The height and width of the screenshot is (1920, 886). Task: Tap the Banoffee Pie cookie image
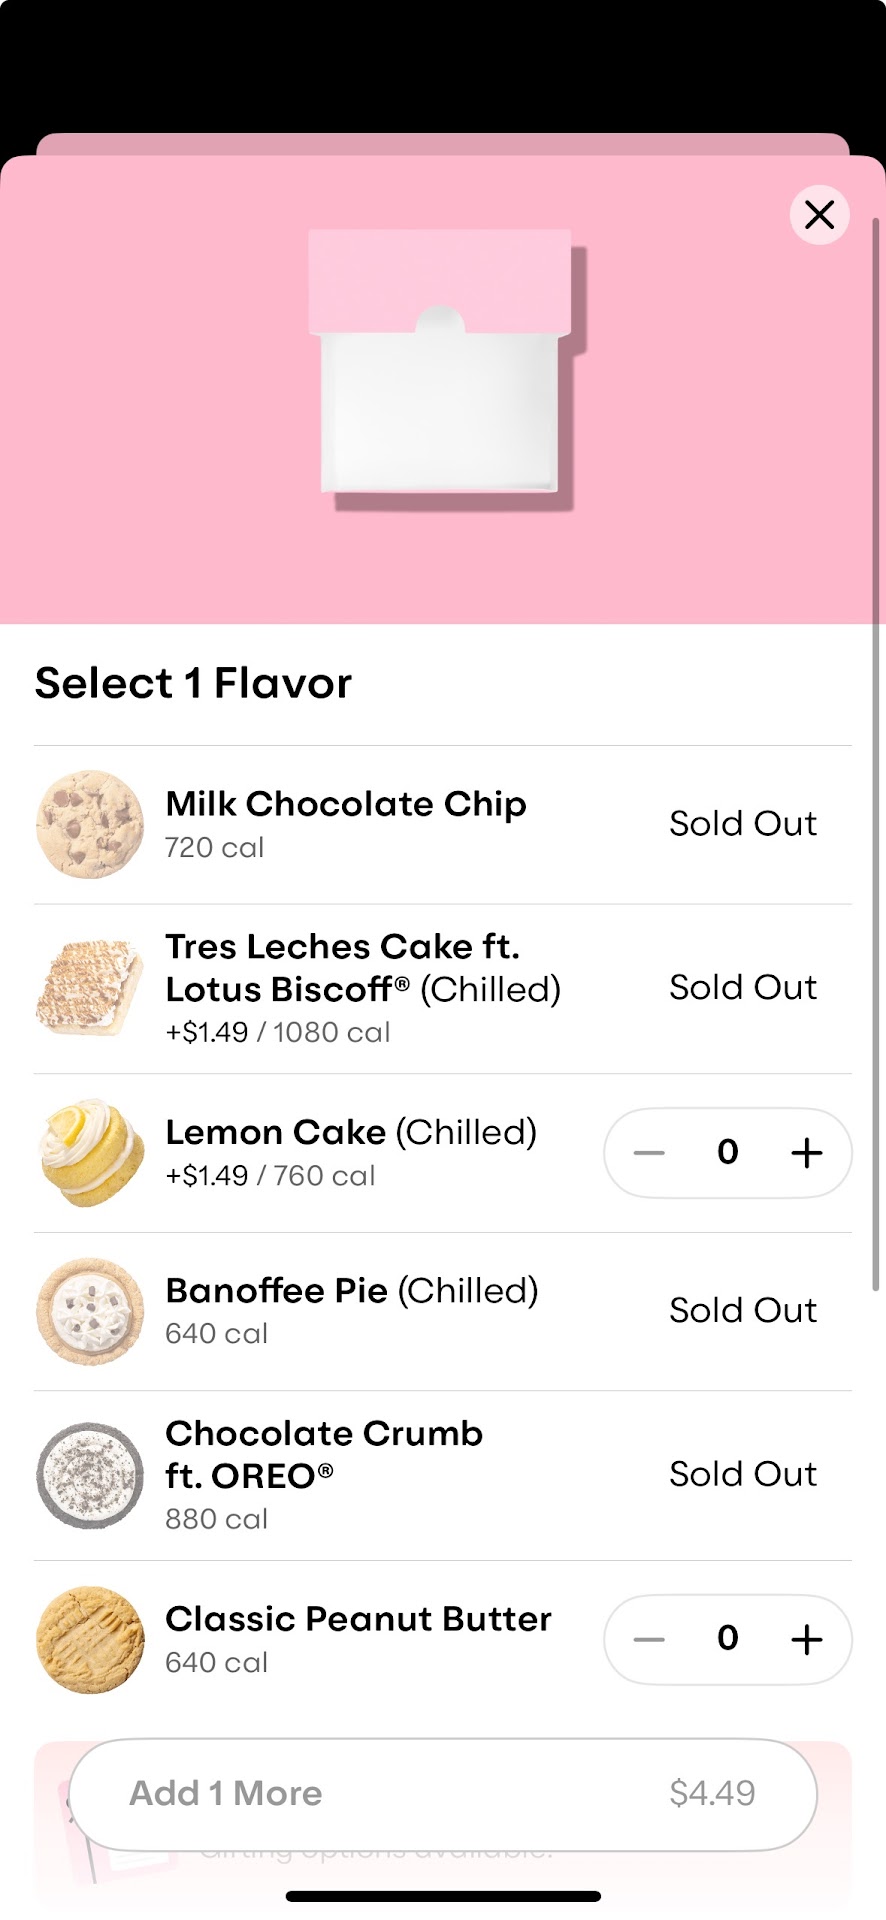pos(90,1311)
